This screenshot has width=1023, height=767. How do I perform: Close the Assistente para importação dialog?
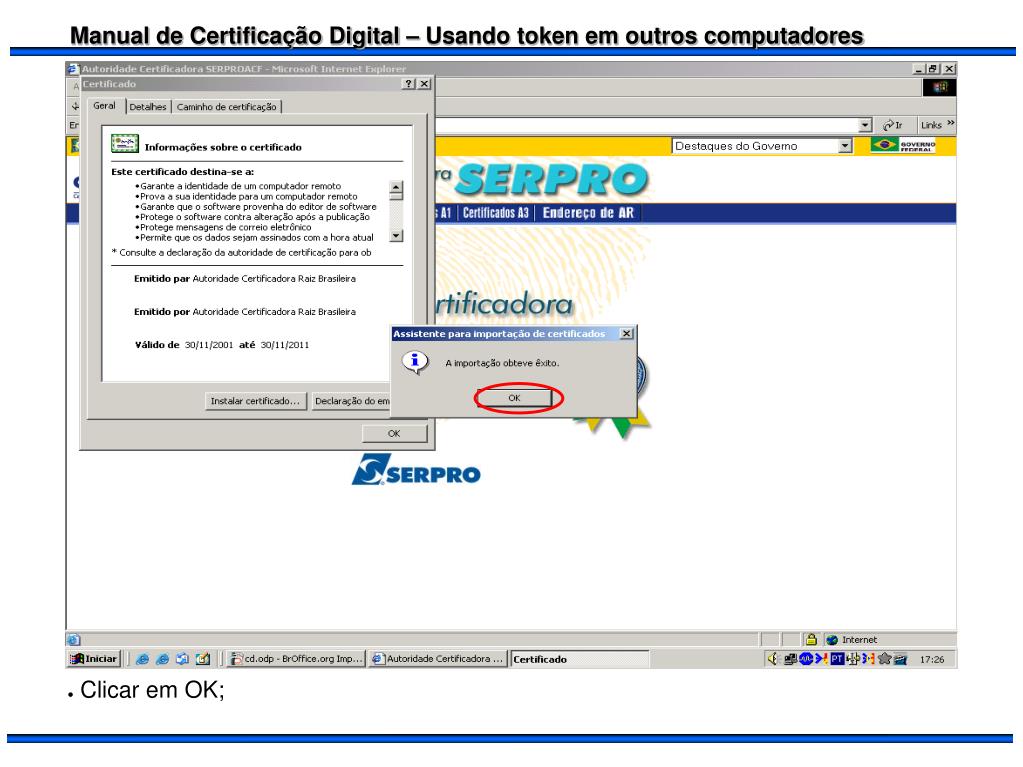pyautogui.click(x=626, y=333)
